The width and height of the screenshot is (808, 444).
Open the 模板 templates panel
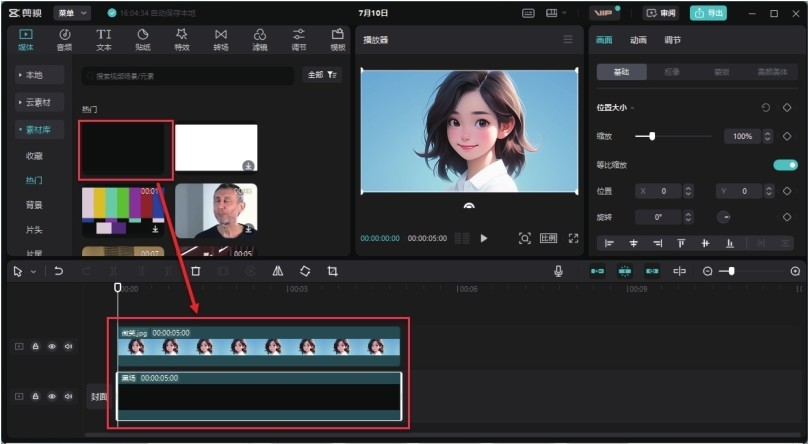pos(338,40)
